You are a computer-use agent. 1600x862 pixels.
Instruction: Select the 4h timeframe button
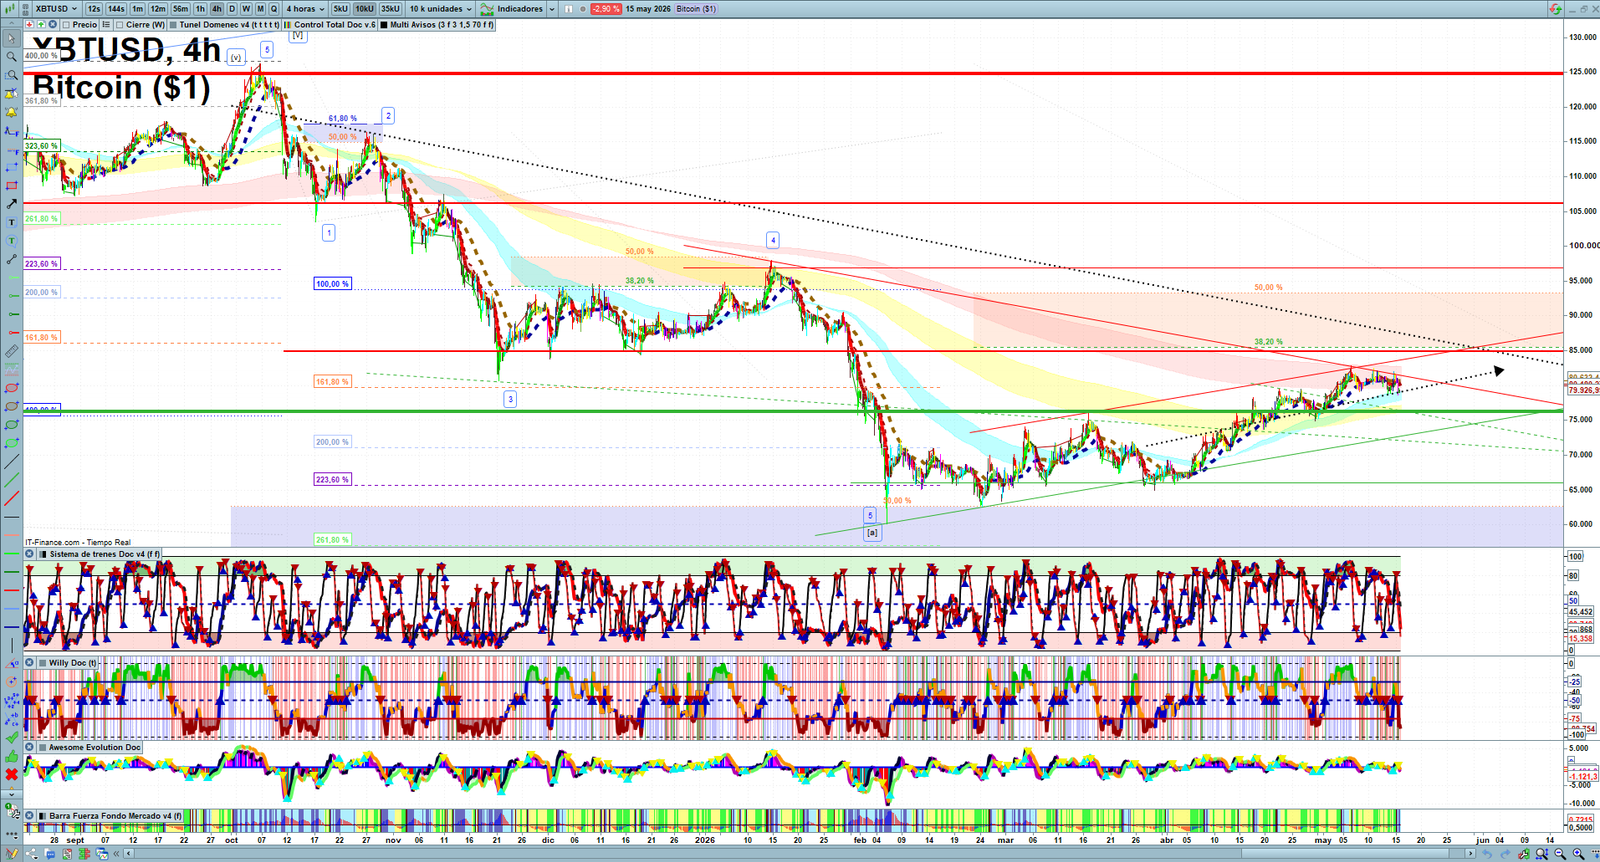[216, 9]
